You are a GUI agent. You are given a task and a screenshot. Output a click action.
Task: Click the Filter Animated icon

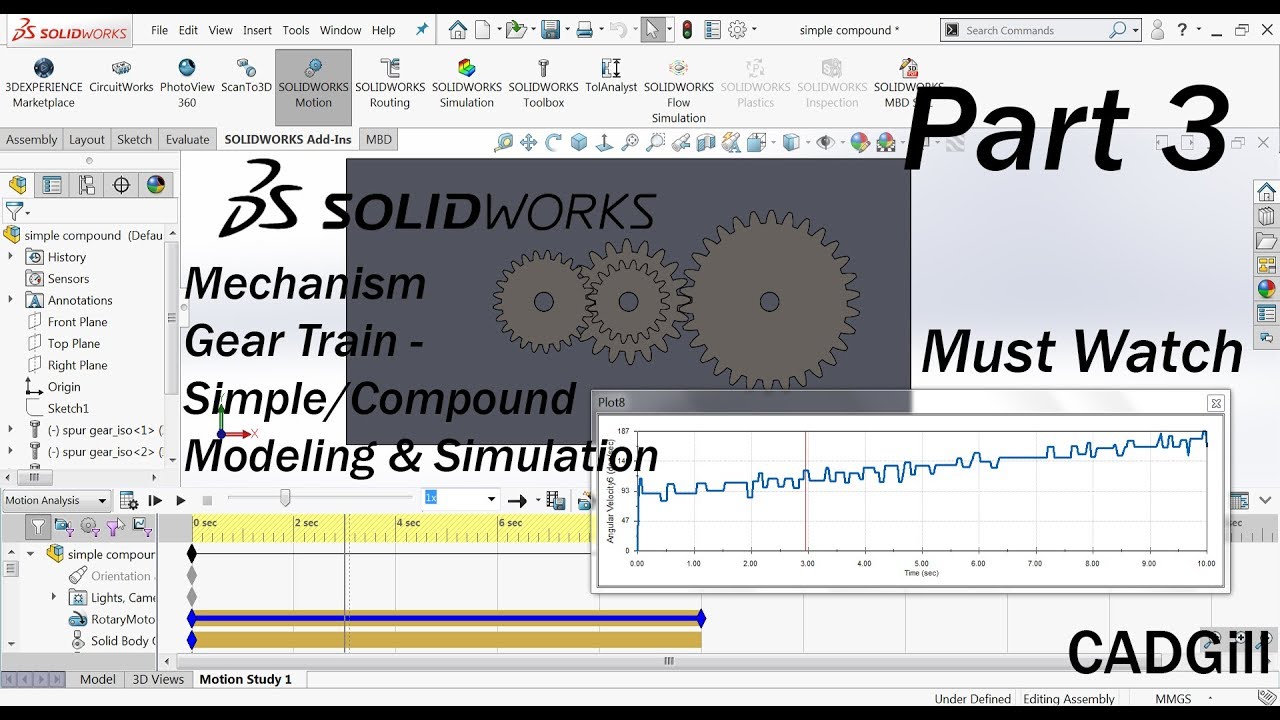point(64,526)
